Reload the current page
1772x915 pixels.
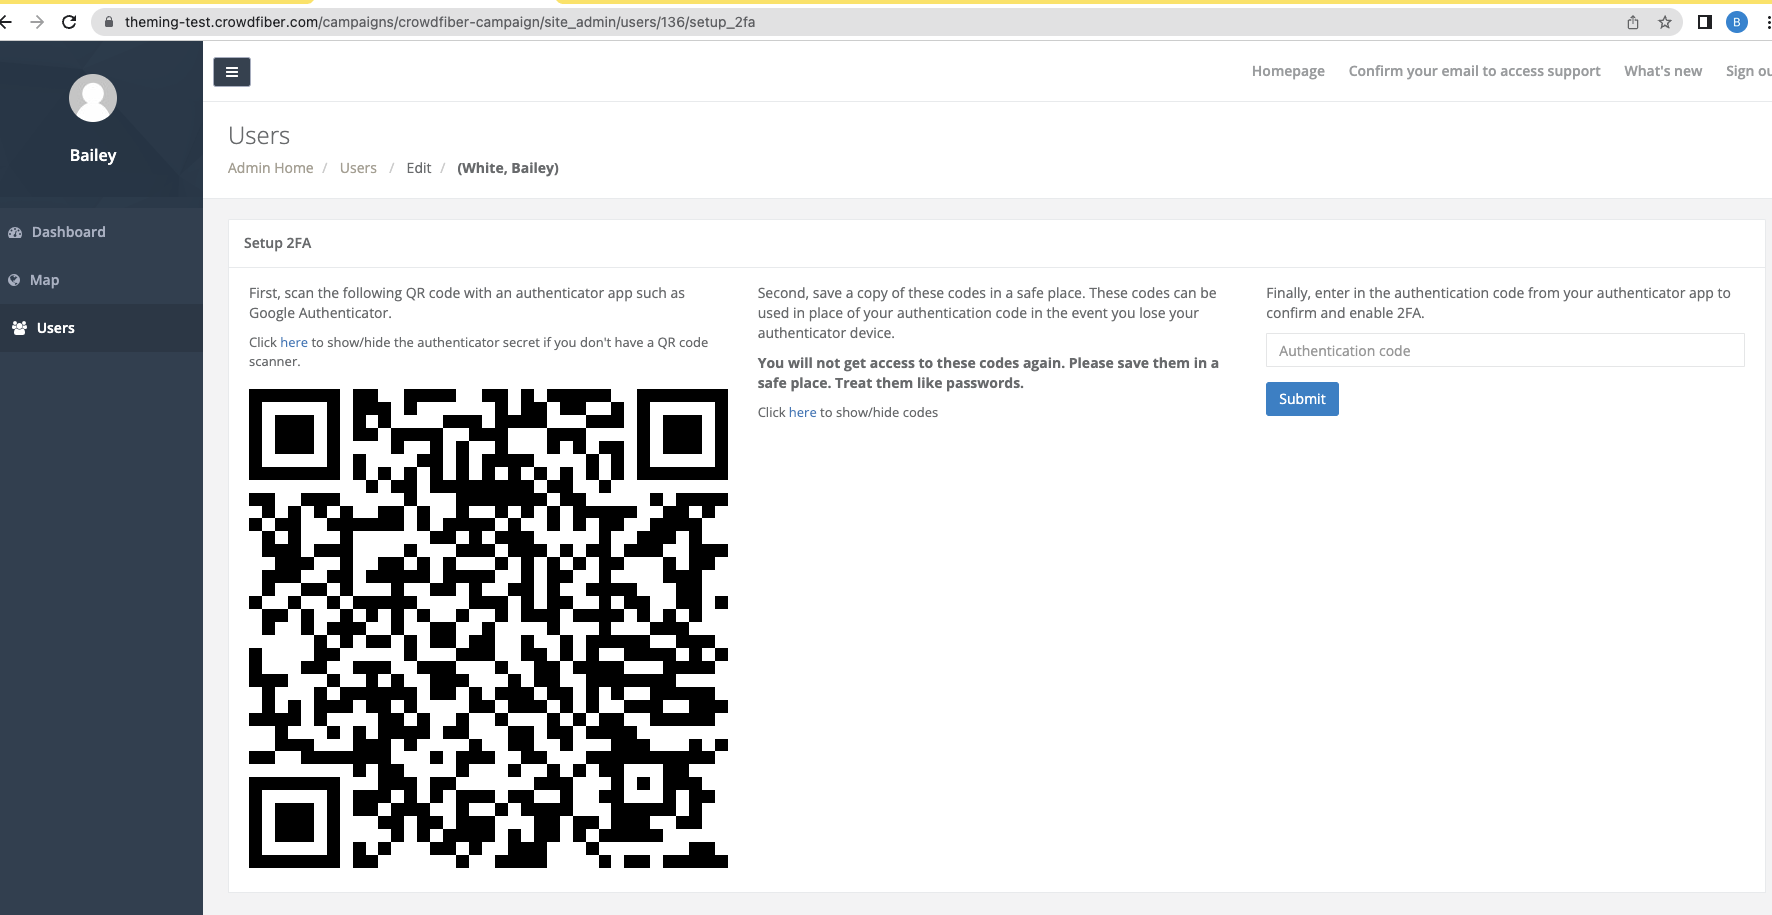[68, 20]
